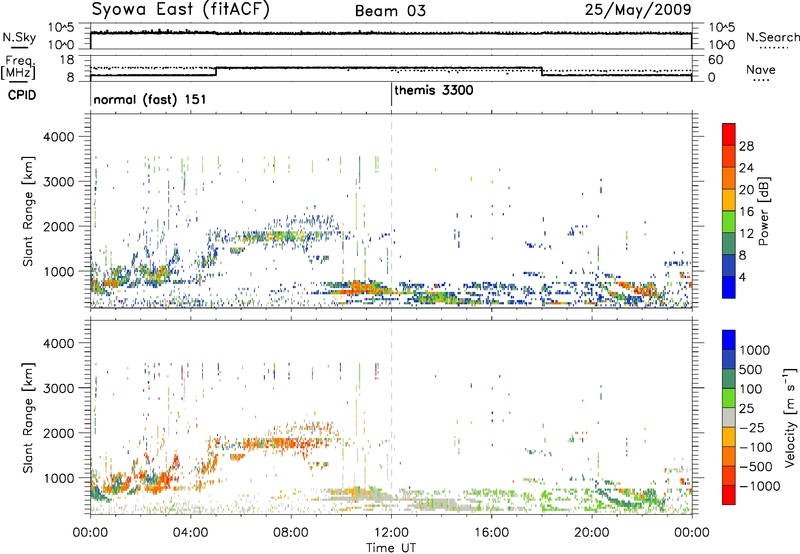Click the light green 12-16 dB power swatch
Viewport: 800px width, 554px height.
click(x=729, y=222)
